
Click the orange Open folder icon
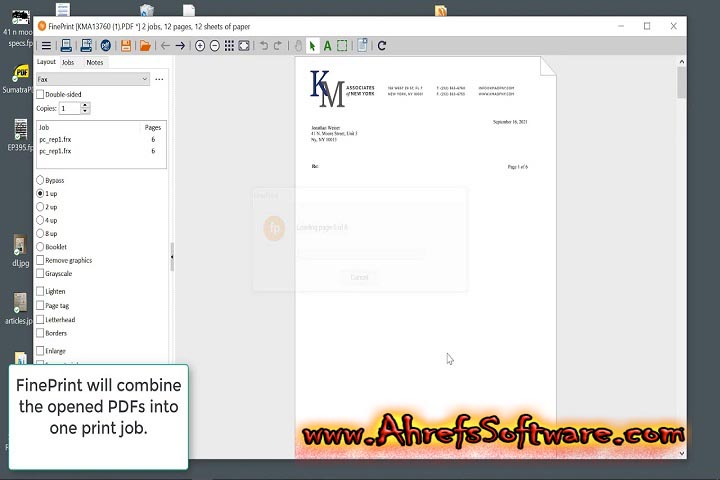coord(145,45)
